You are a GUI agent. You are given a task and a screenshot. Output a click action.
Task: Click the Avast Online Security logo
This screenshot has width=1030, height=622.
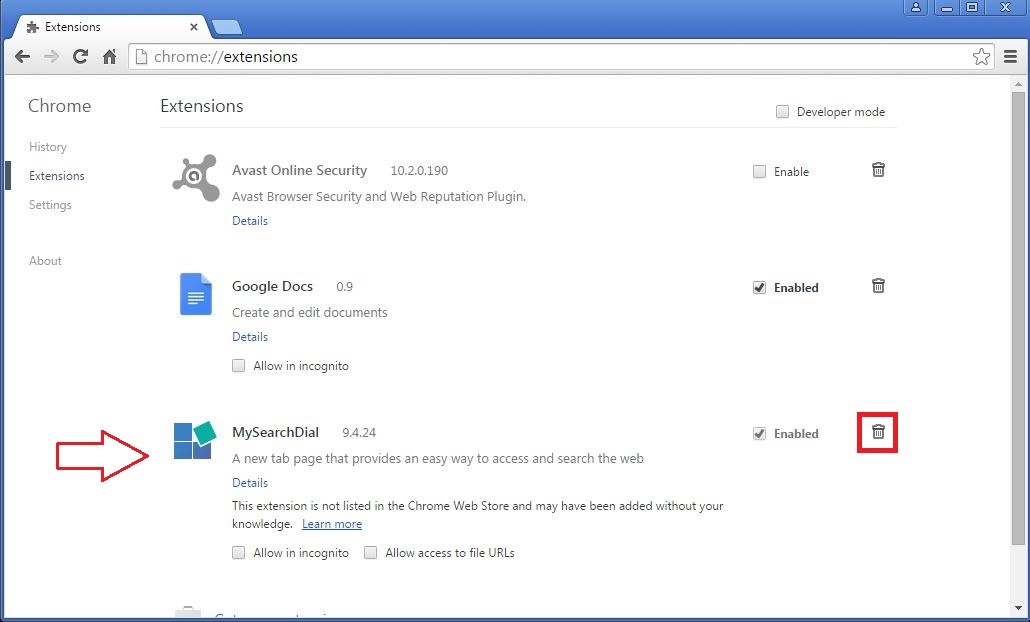(x=196, y=178)
